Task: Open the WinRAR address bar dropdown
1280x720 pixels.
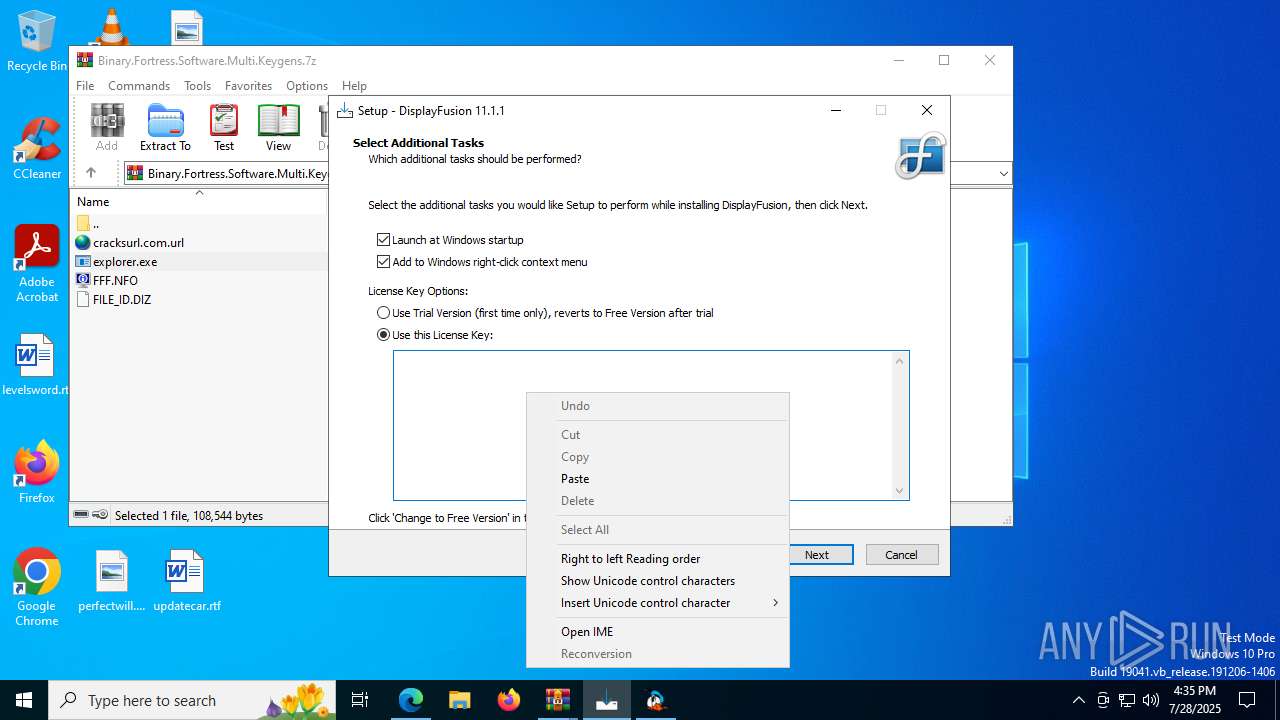Action: coord(1003,174)
